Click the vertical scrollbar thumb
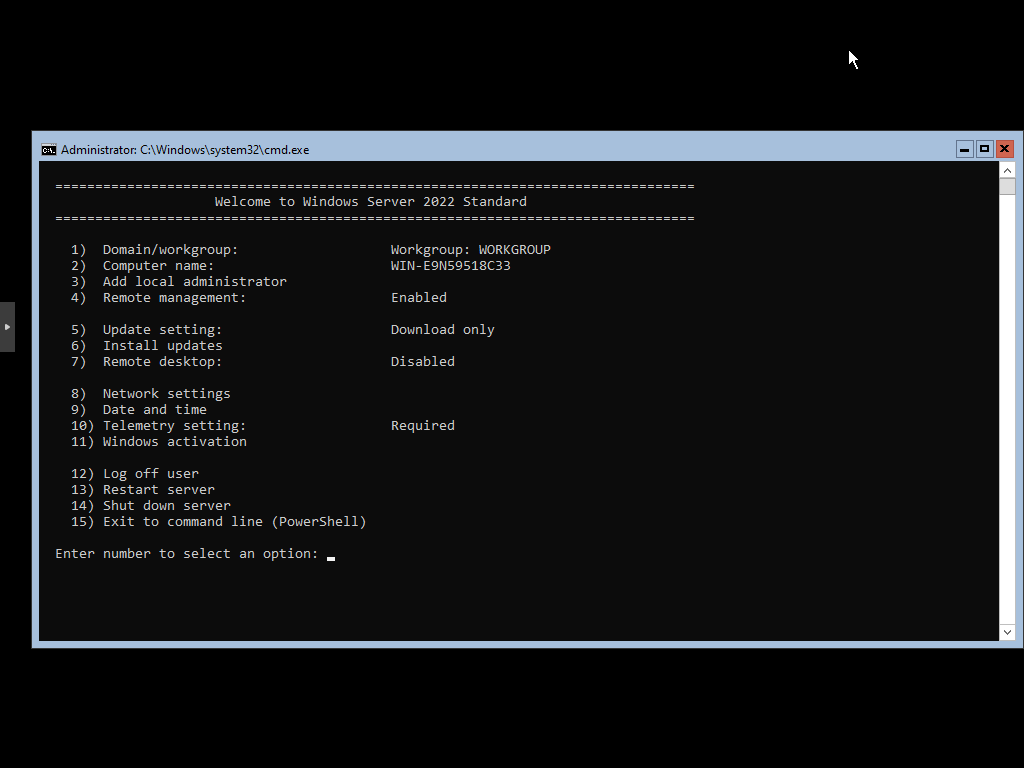The image size is (1024, 768). [x=1007, y=187]
